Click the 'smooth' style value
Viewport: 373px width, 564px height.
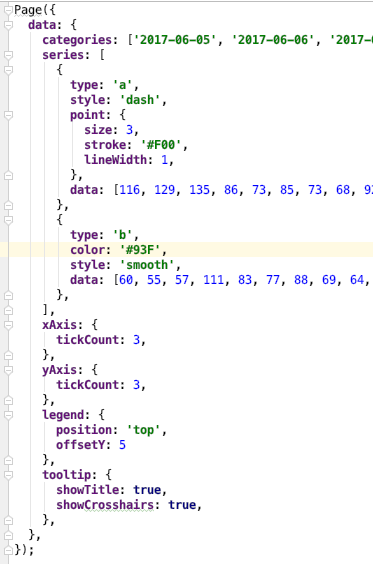pos(147,265)
